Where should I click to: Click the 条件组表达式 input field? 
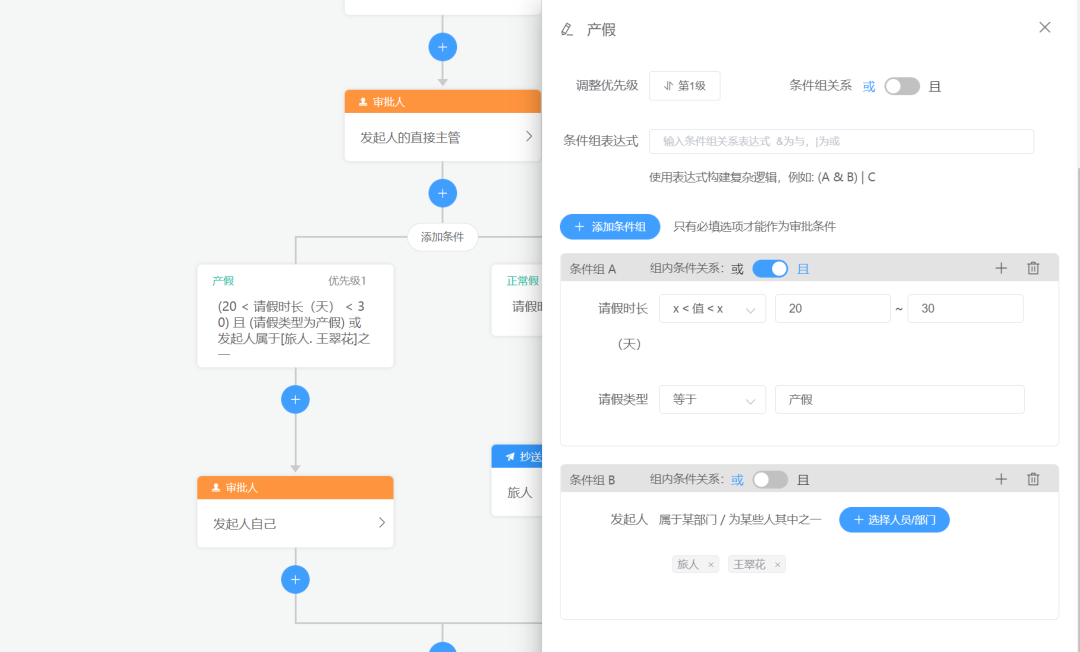[841, 141]
